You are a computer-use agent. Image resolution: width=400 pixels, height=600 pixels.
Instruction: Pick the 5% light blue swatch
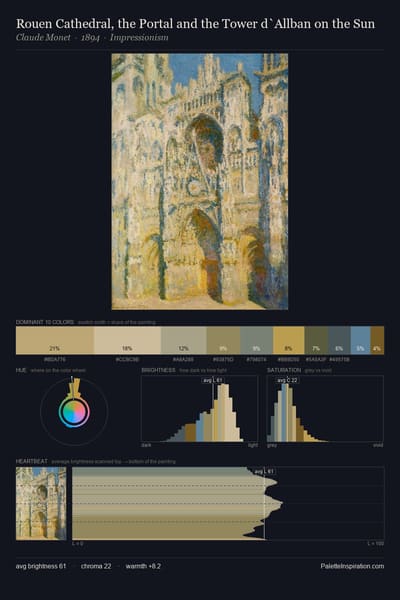(x=361, y=340)
